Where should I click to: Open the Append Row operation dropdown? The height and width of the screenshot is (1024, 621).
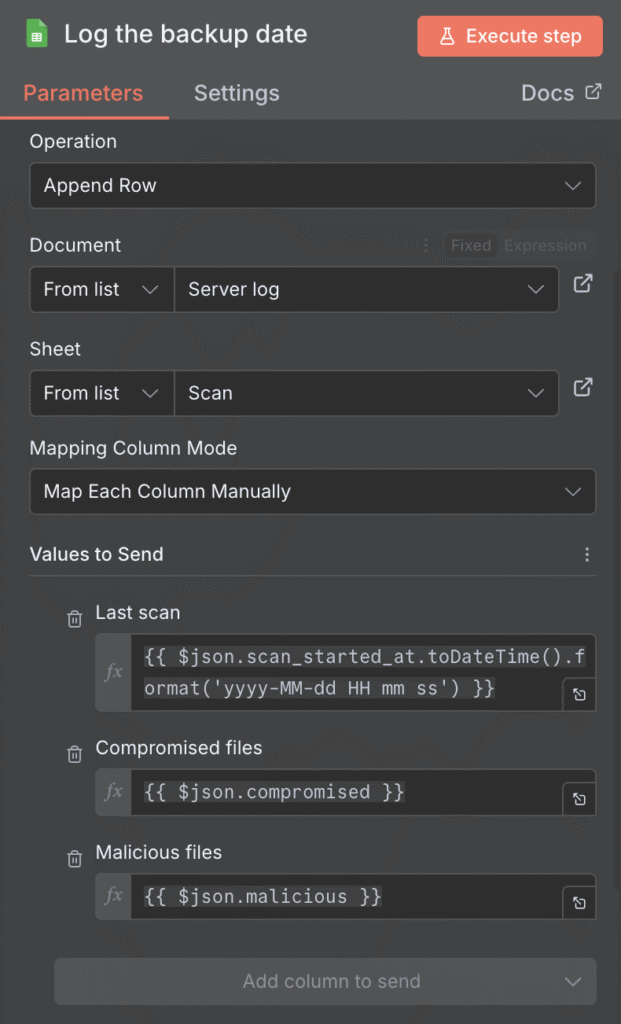[x=312, y=185]
